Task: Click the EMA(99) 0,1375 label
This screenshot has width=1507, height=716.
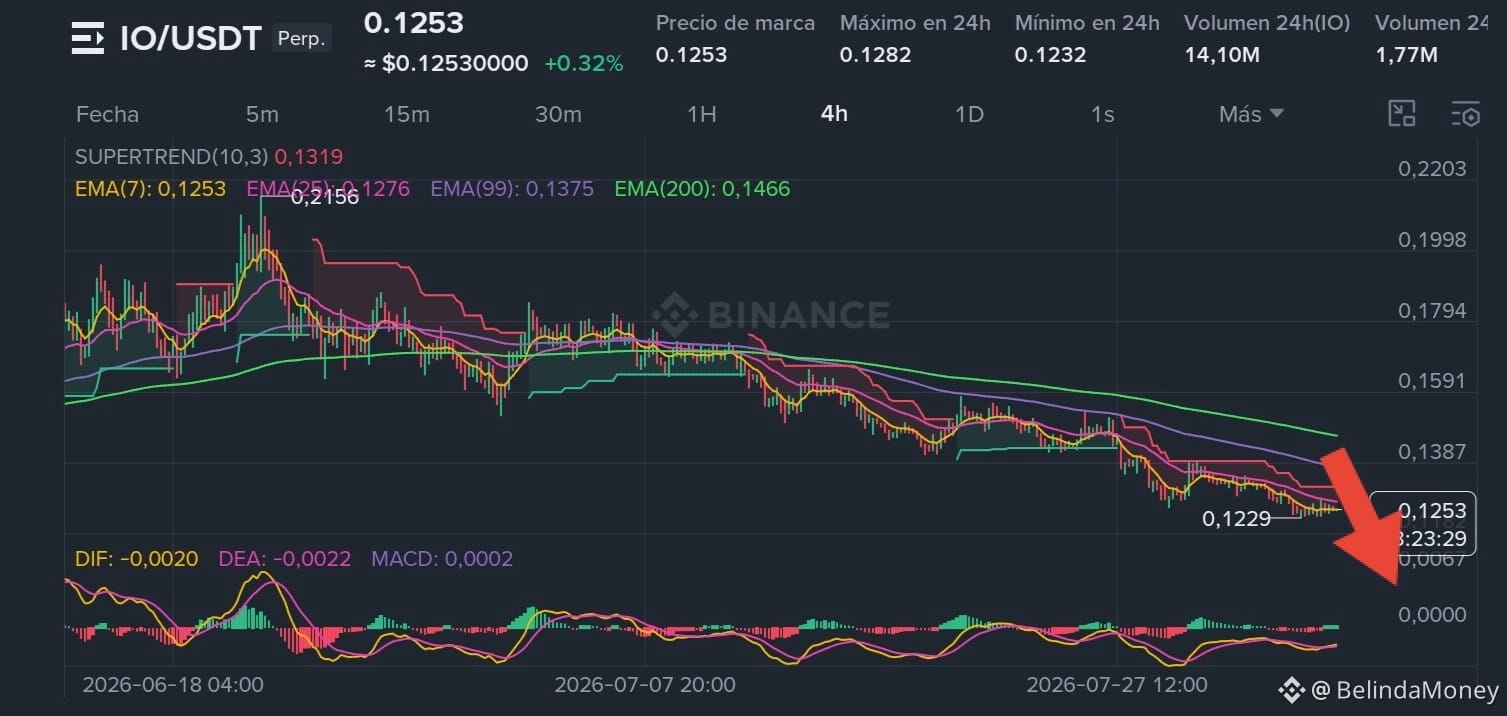Action: [x=512, y=188]
